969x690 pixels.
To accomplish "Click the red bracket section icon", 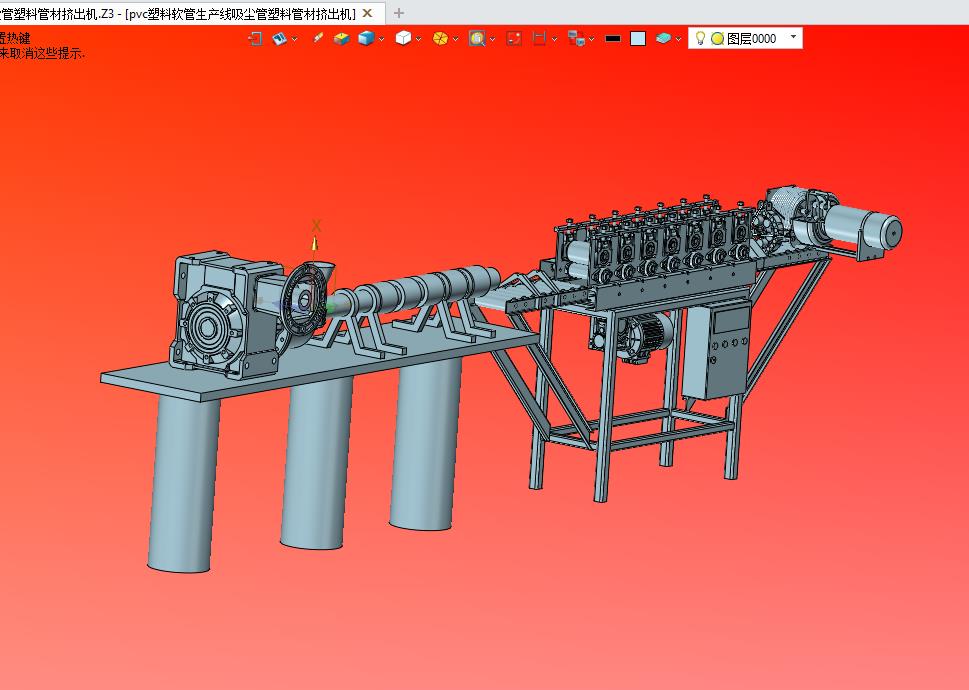I will tap(539, 38).
